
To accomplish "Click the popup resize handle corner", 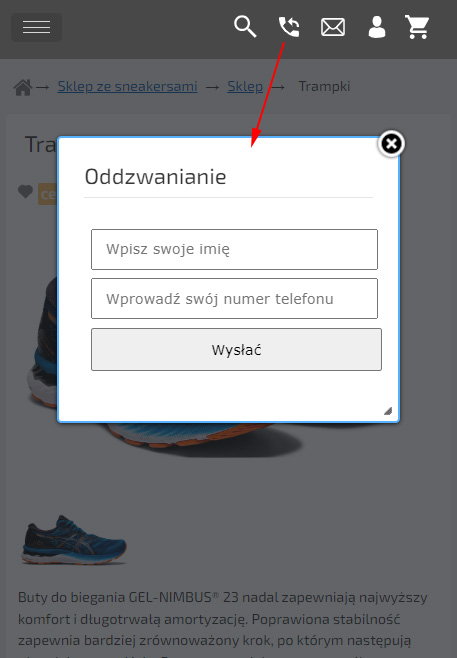I will tap(388, 411).
